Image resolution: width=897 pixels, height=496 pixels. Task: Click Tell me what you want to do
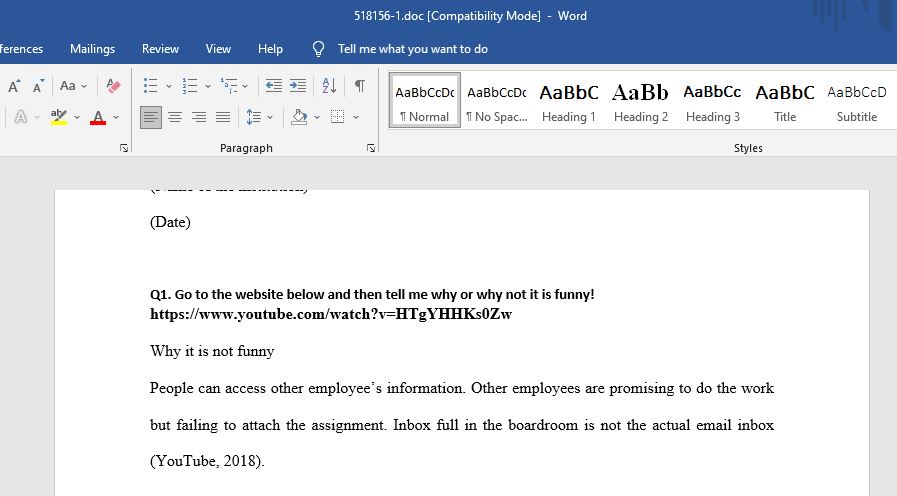[412, 49]
